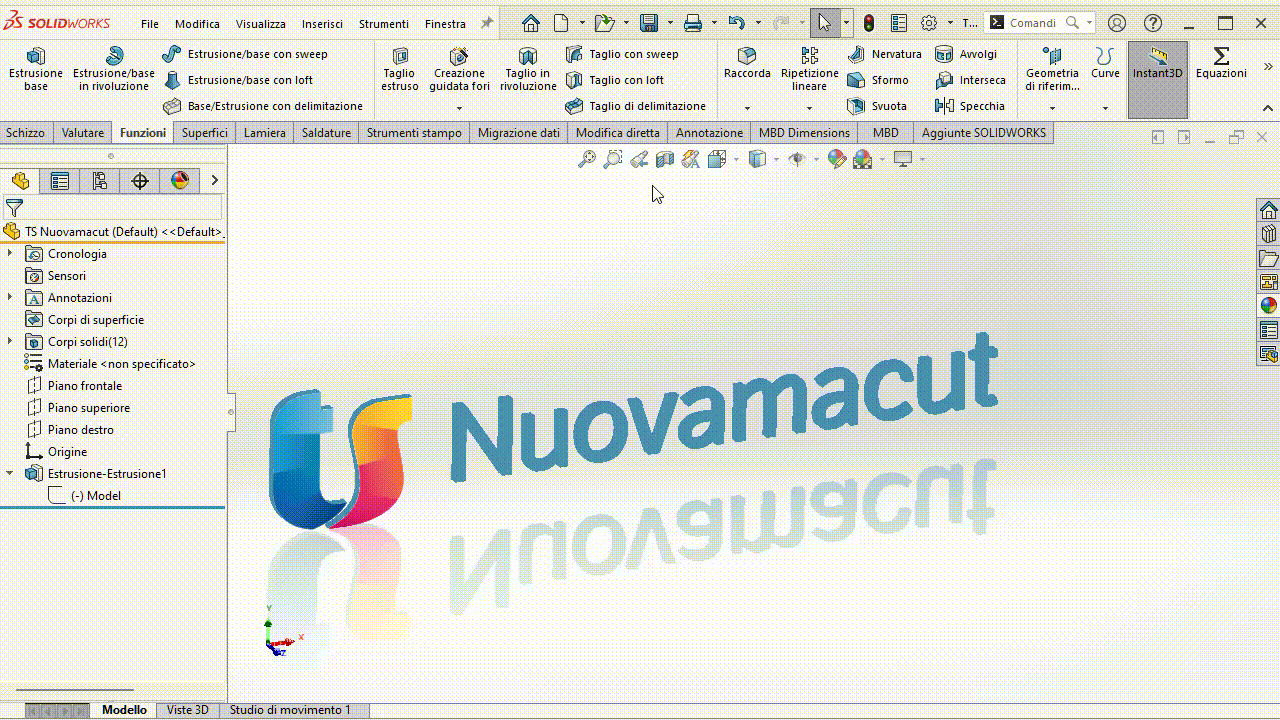Select the Taglio estruso tool
Image resolution: width=1280 pixels, height=720 pixels.
point(400,57)
